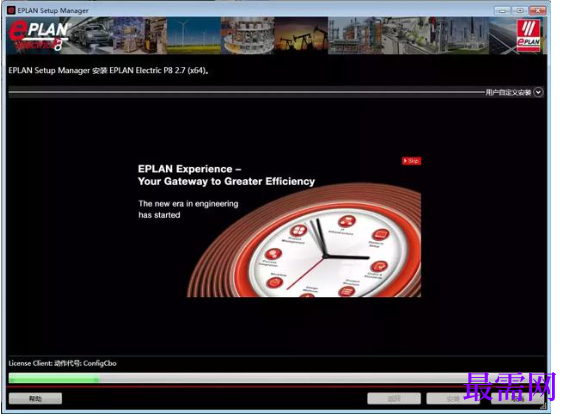575x418 pixels.
Task: Click the red EPLAN logo at top right
Action: pyautogui.click(x=528, y=36)
